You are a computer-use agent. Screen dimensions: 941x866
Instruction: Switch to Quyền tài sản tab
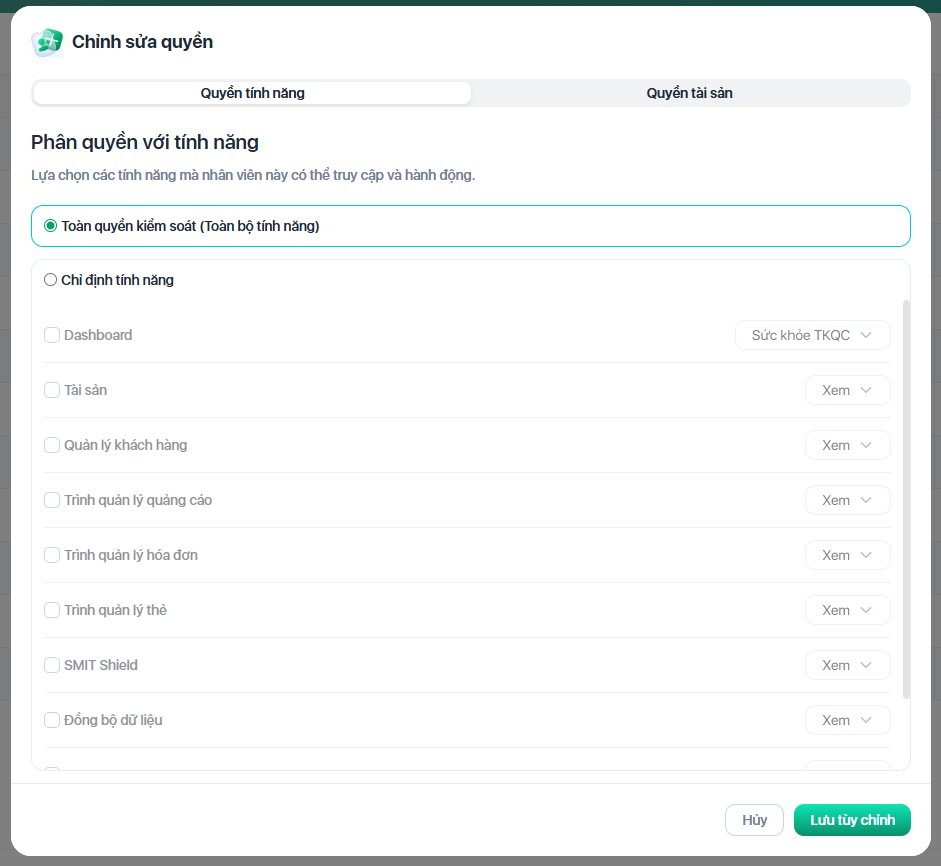pos(689,93)
